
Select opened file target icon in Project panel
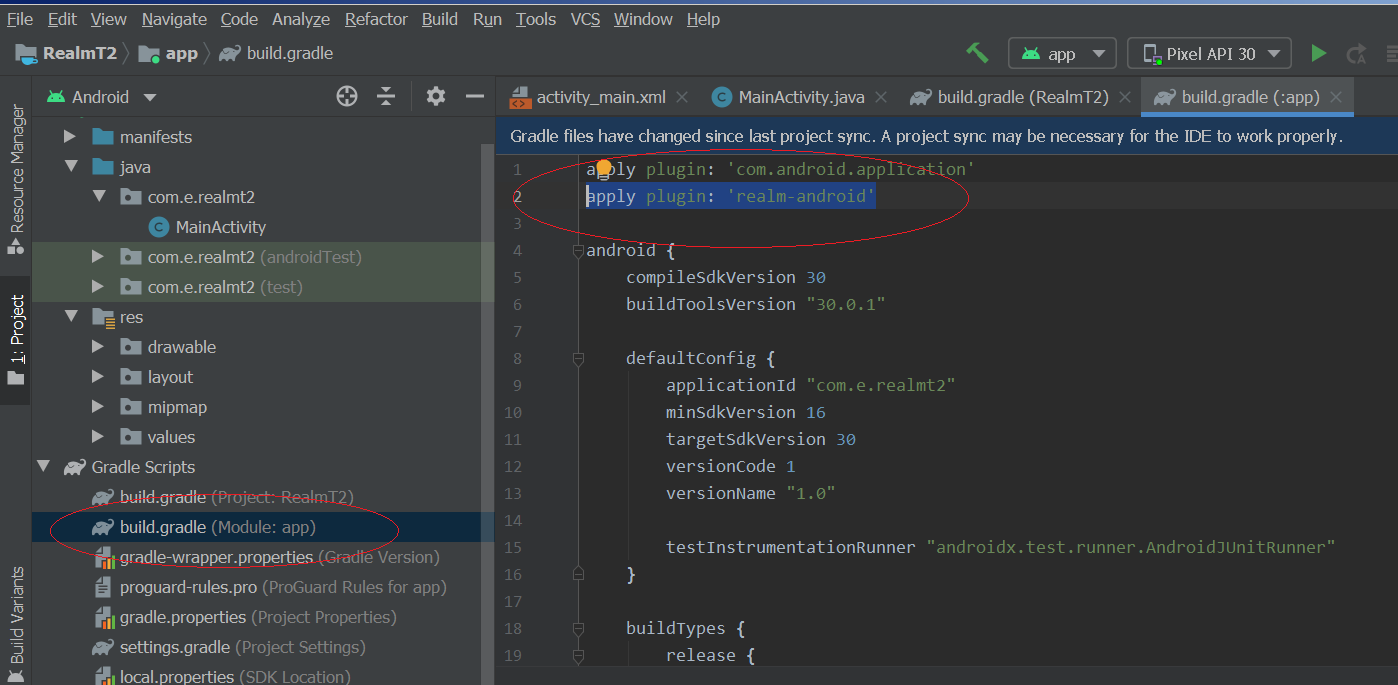[347, 96]
